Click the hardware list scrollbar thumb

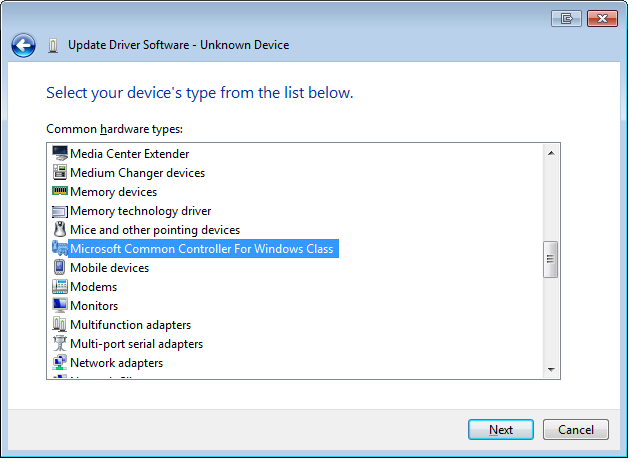[550, 259]
